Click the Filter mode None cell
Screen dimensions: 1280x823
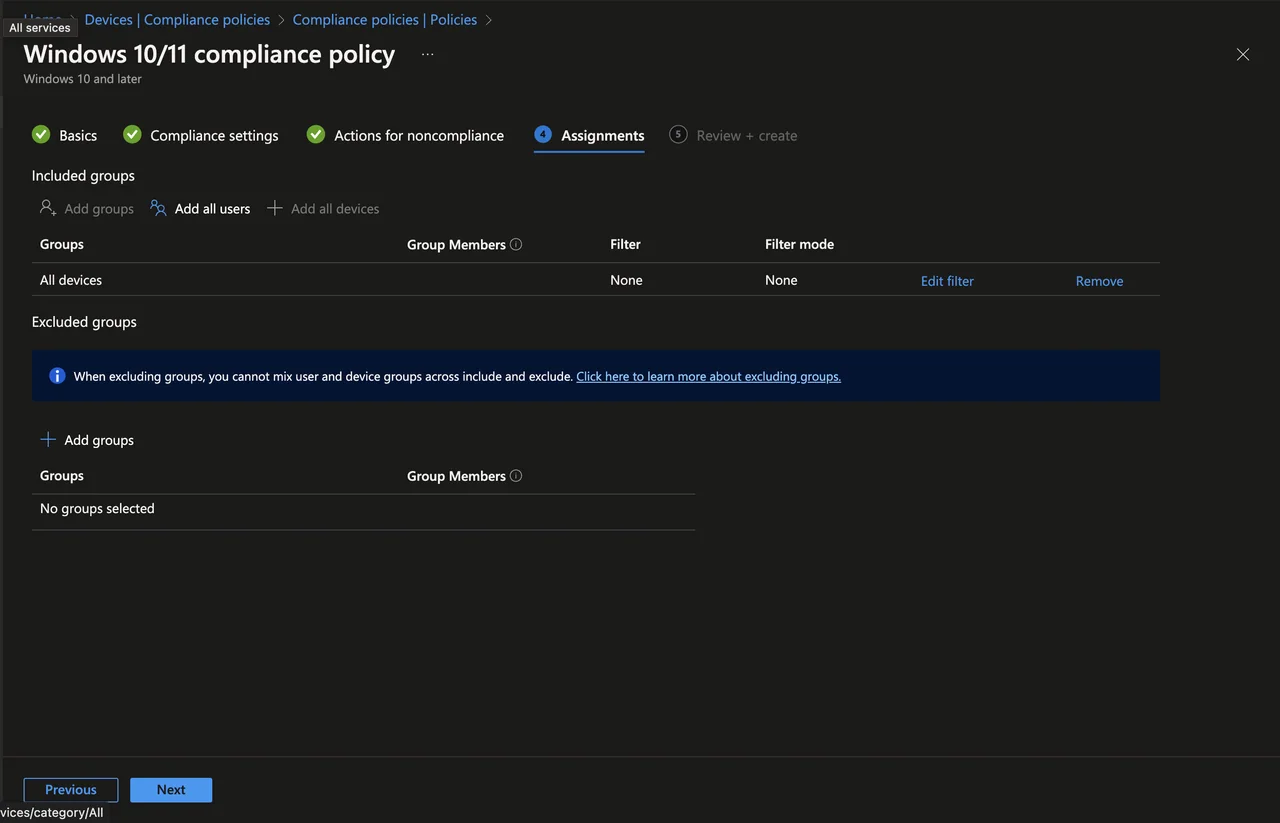point(781,280)
